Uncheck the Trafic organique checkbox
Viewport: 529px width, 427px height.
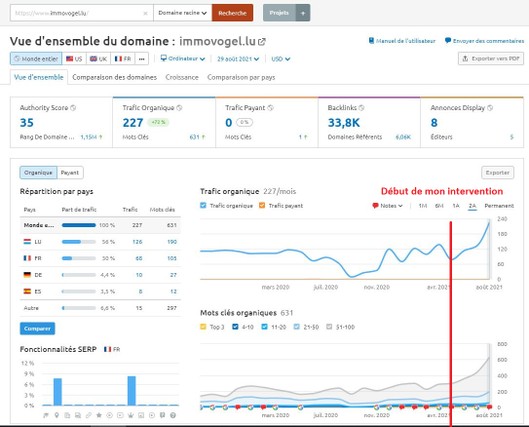point(203,205)
